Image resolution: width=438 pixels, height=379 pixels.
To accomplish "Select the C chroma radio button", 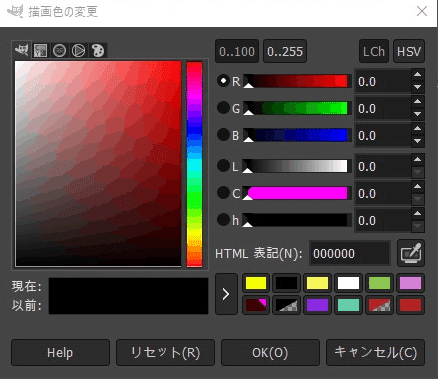I will (223, 193).
